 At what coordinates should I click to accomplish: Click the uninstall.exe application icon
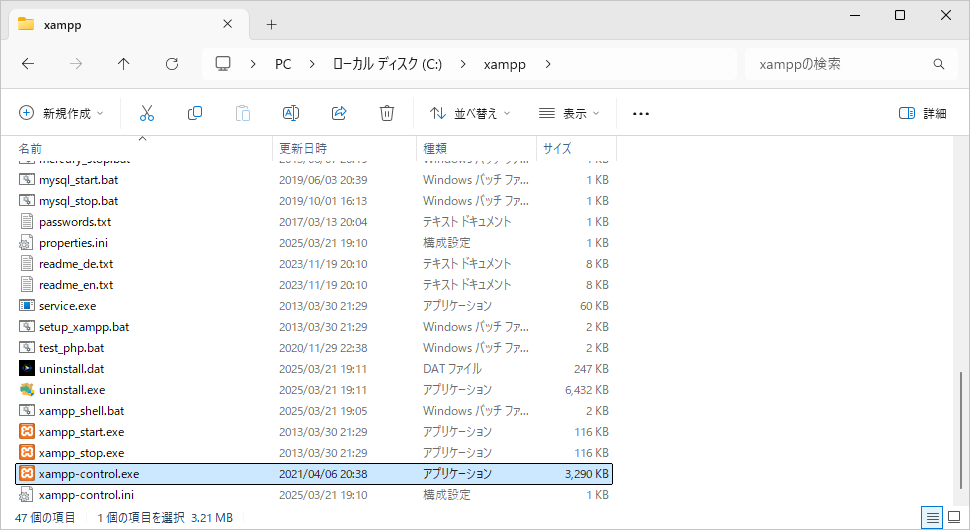27,390
